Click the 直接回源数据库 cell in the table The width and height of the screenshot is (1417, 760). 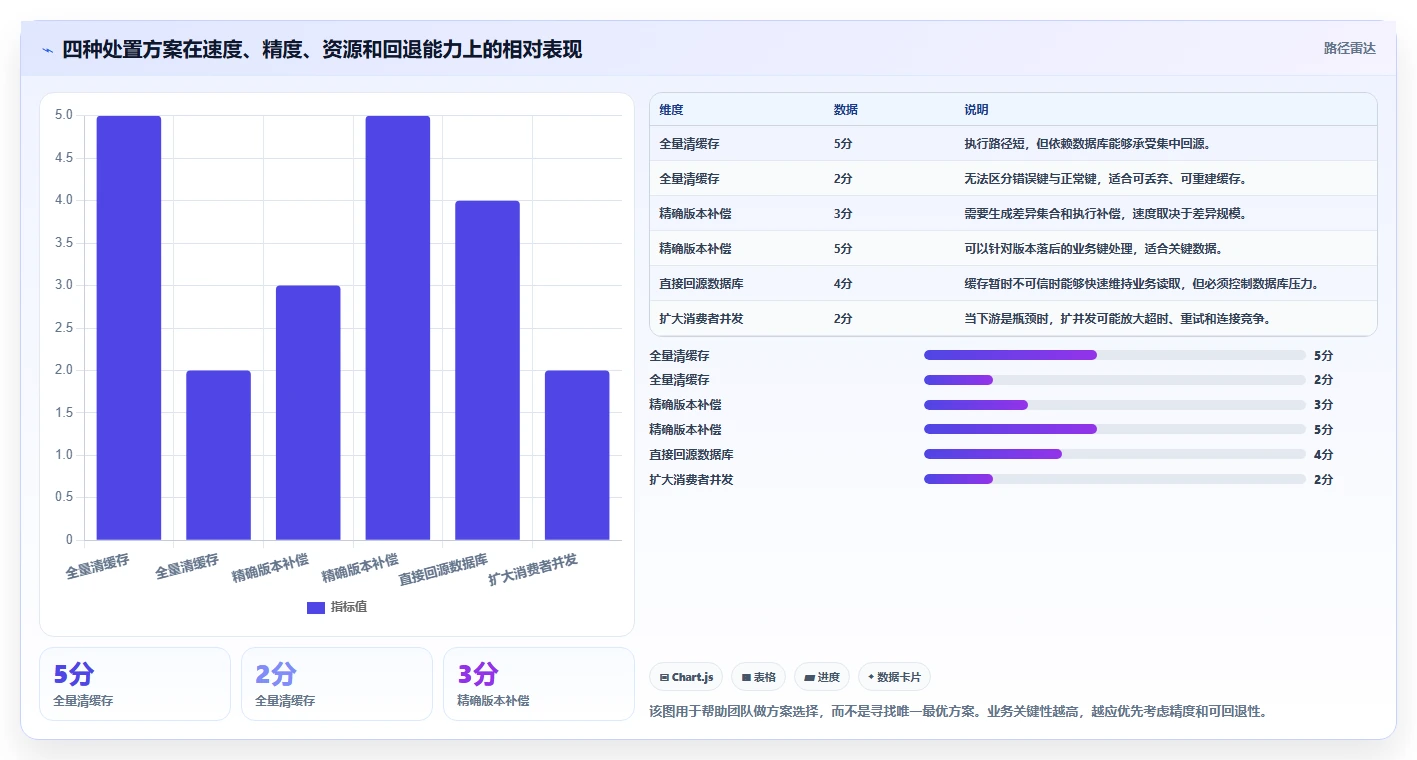tap(701, 284)
